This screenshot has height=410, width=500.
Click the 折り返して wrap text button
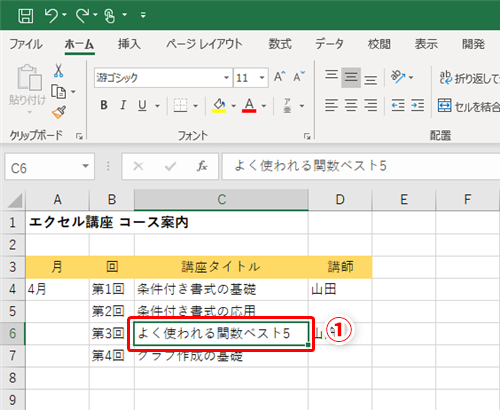click(469, 78)
